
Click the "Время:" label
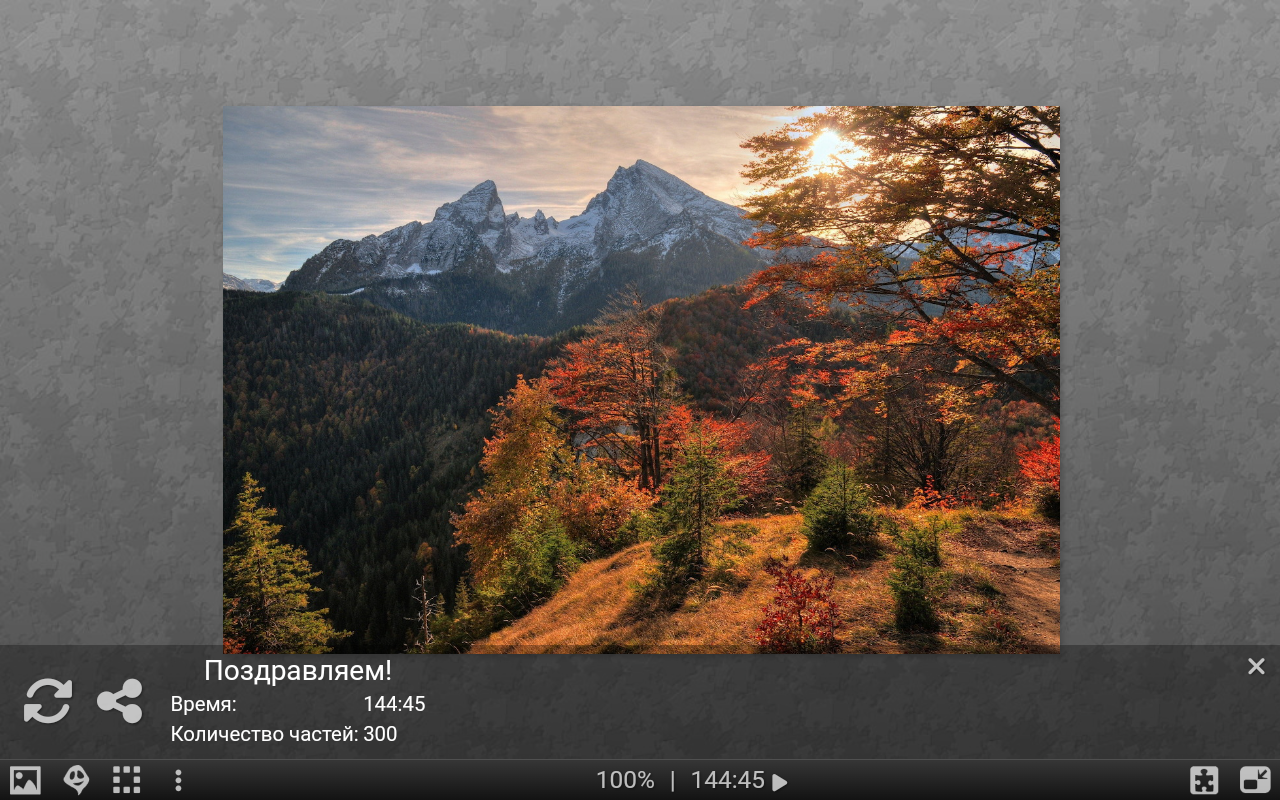(x=204, y=704)
